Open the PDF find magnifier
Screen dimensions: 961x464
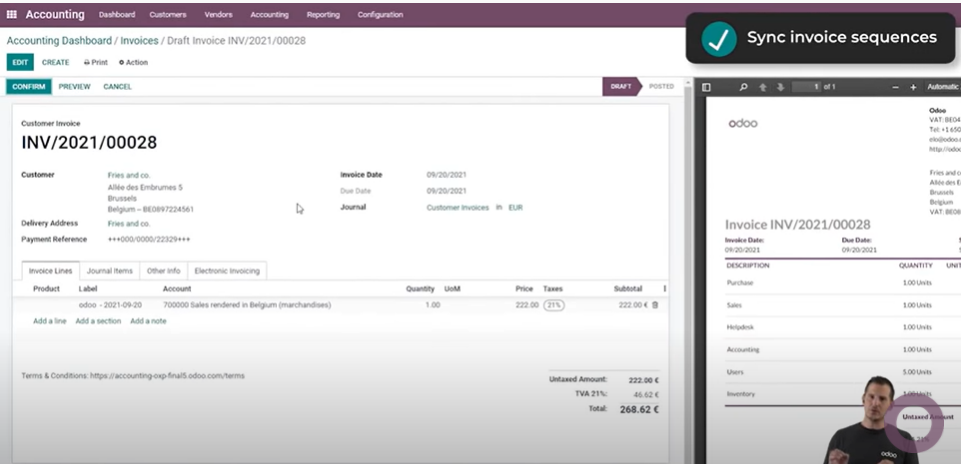(743, 87)
